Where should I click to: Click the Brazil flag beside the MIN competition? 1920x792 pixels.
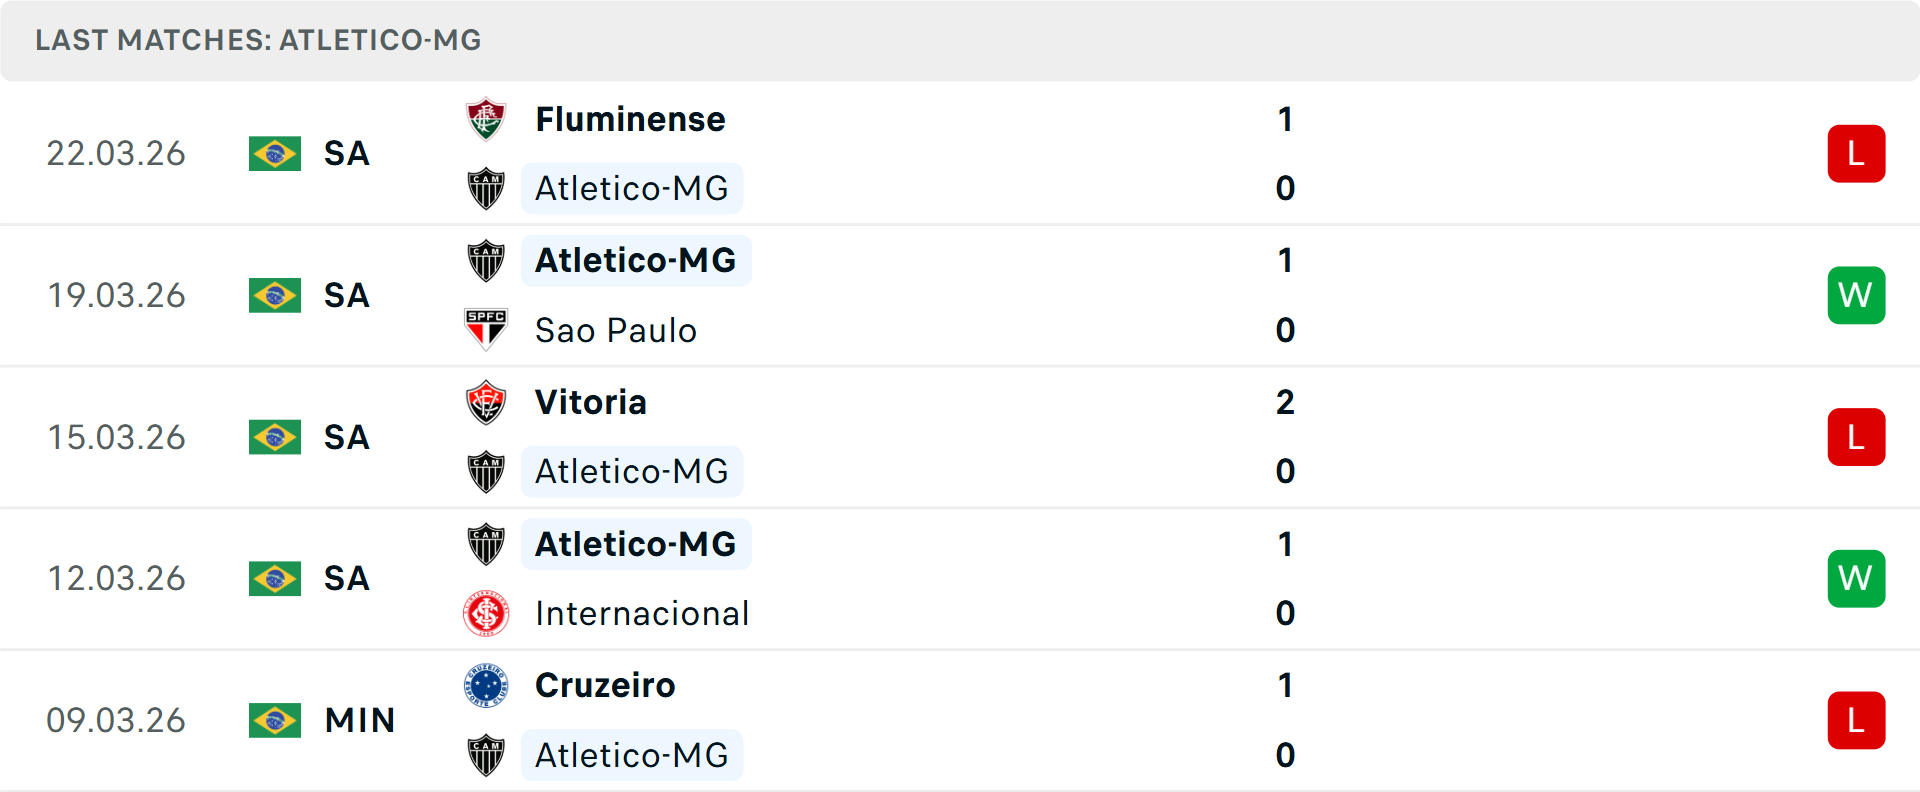[x=275, y=720]
